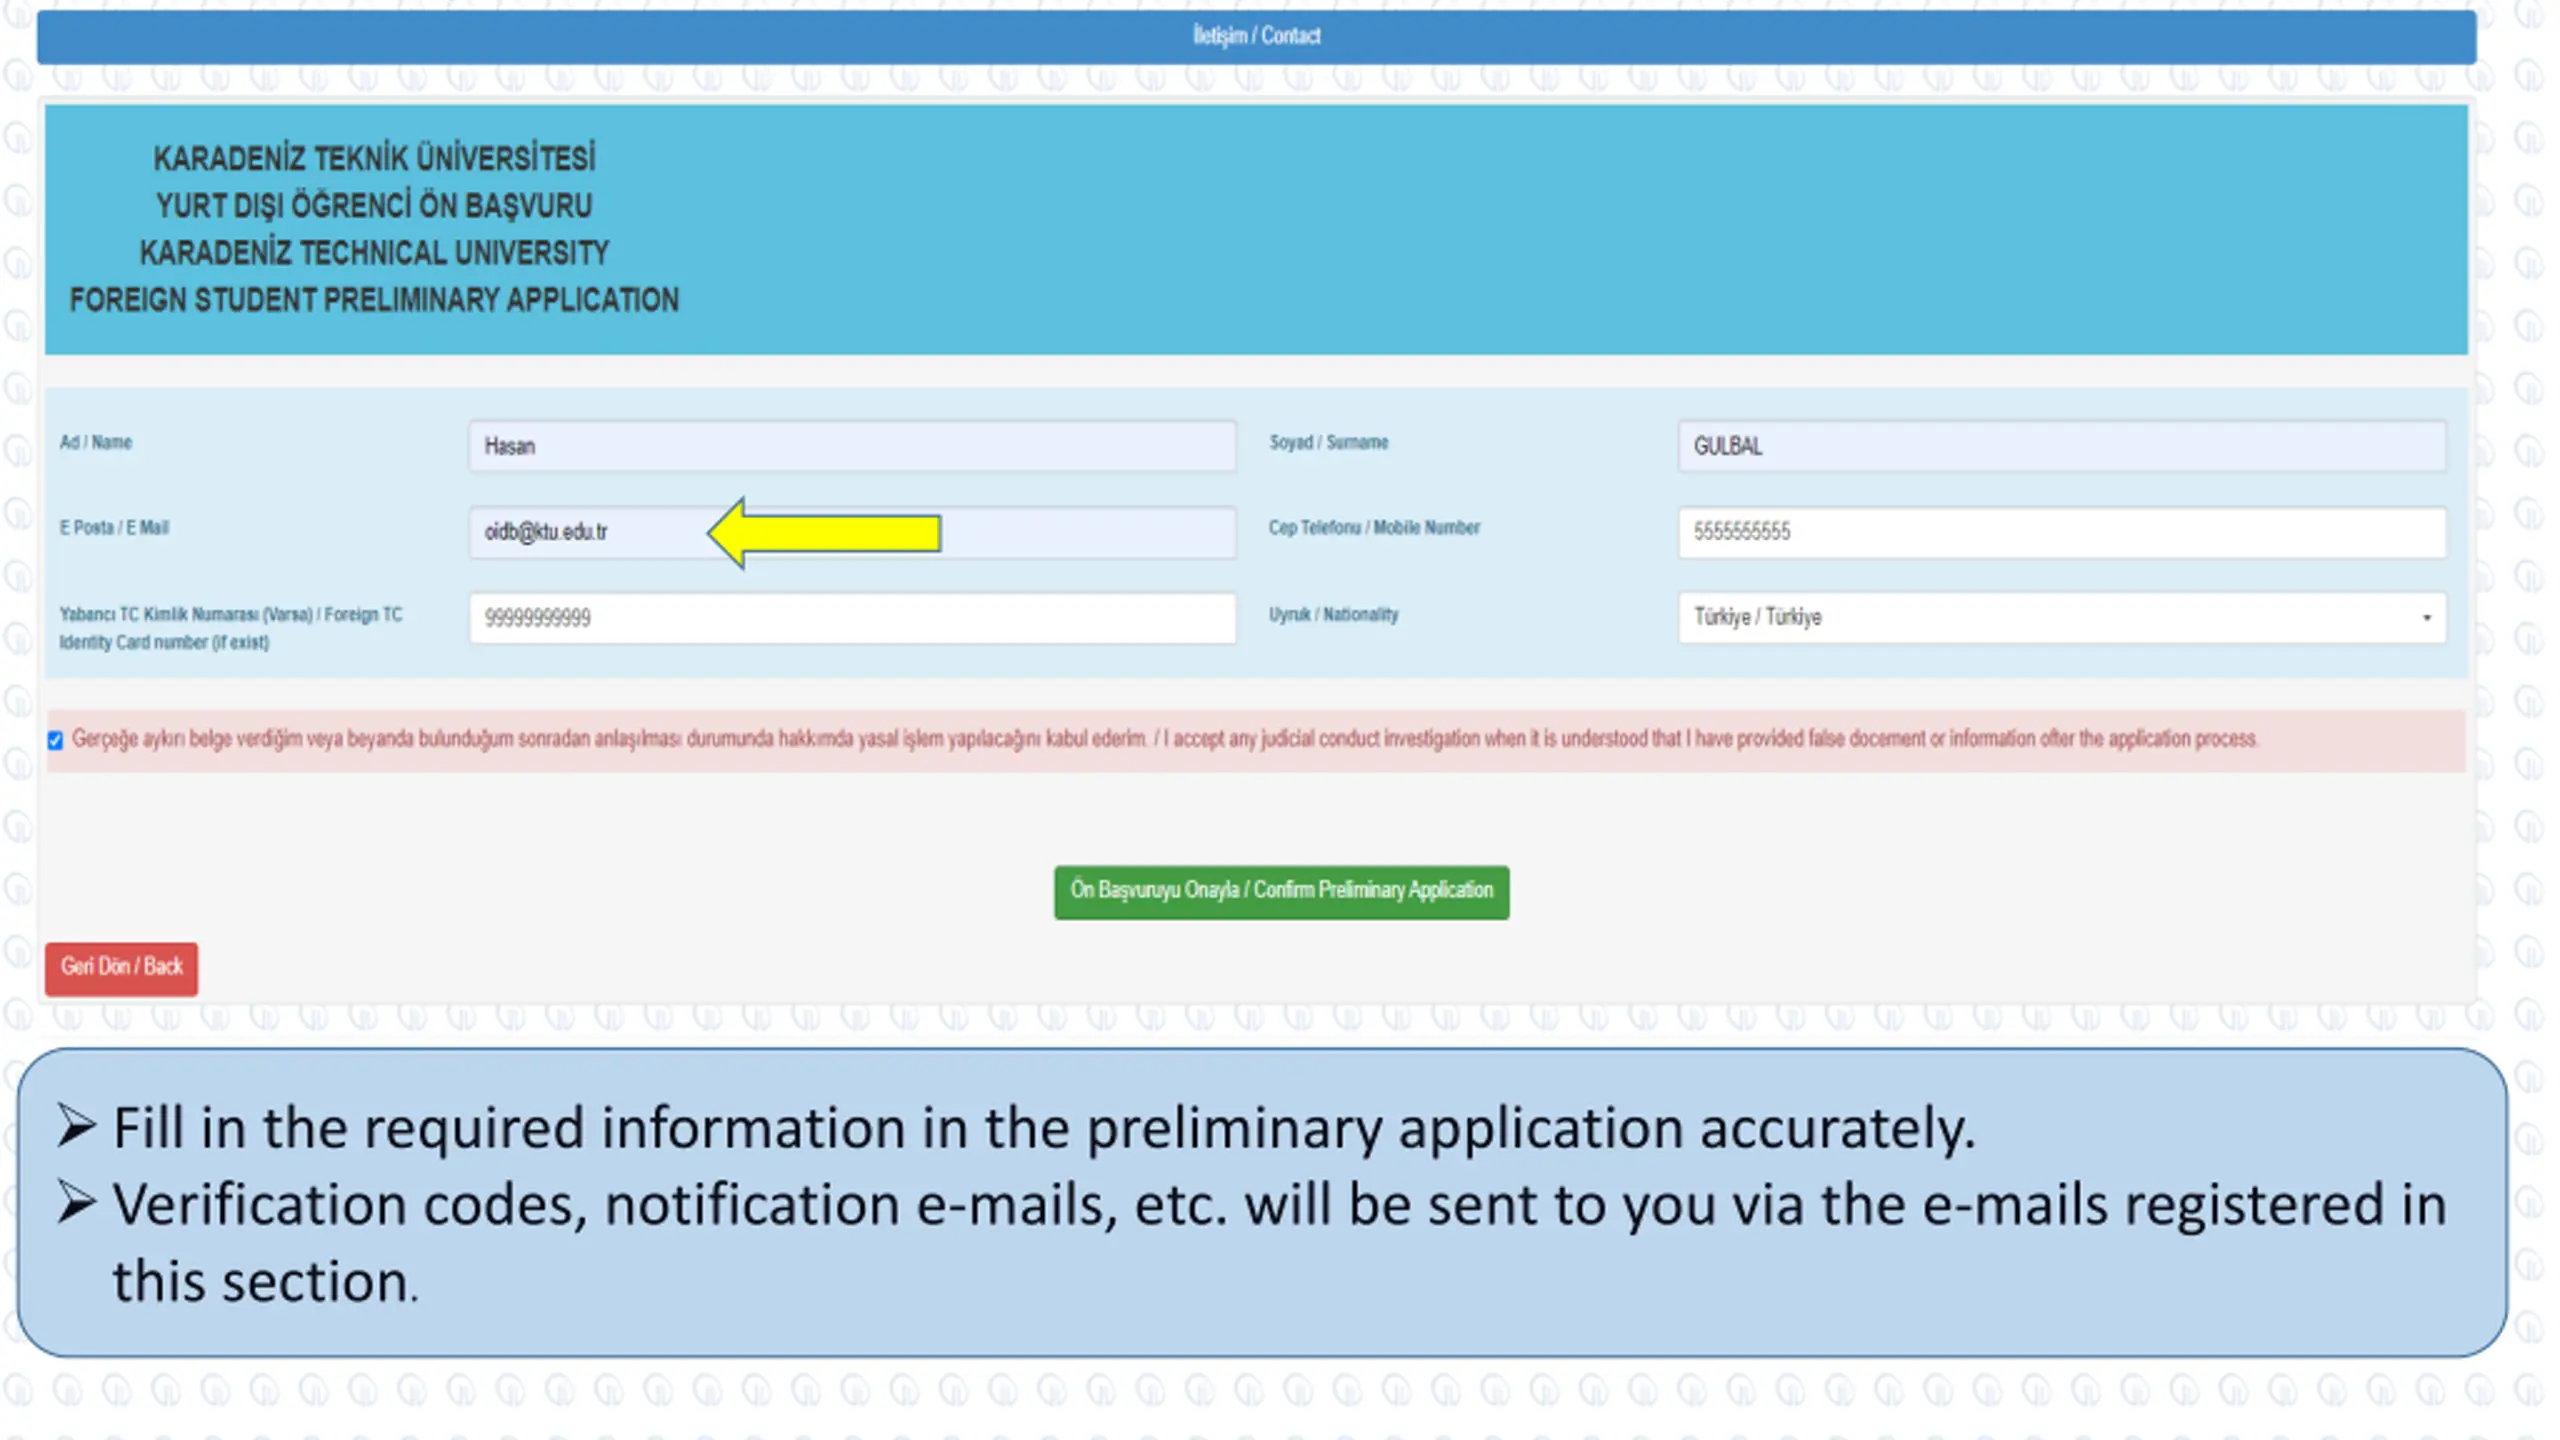2560x1440 pixels.
Task: Open the İletişim / Contact bar
Action: click(x=1256, y=37)
